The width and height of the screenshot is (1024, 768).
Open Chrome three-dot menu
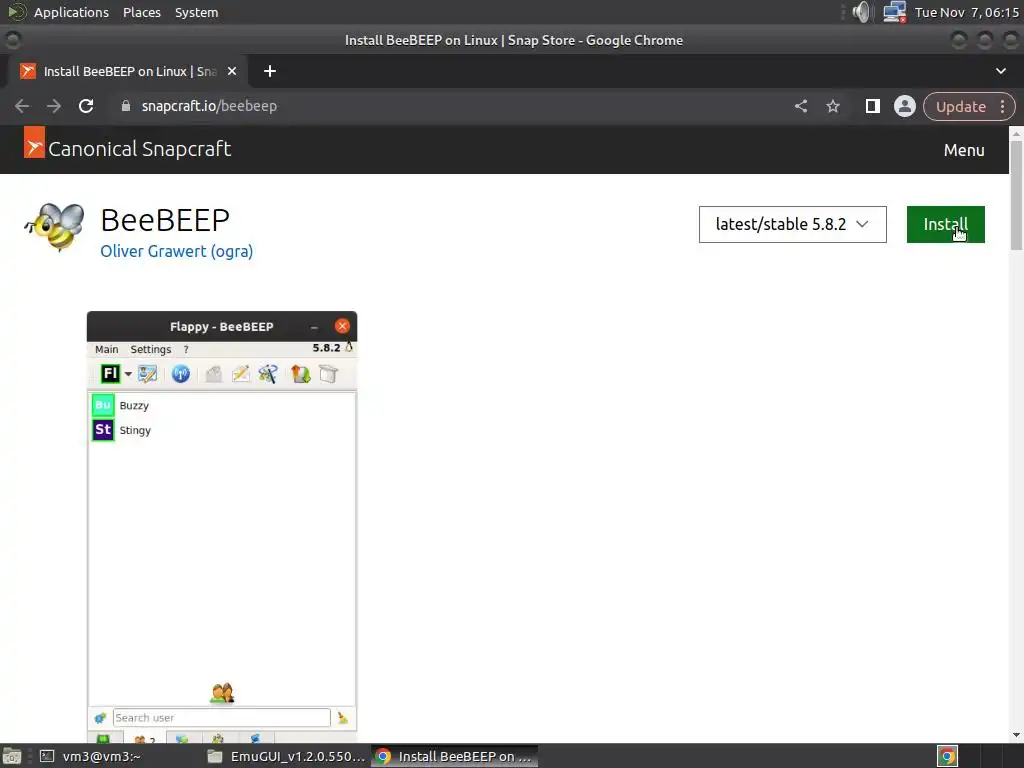[1002, 106]
